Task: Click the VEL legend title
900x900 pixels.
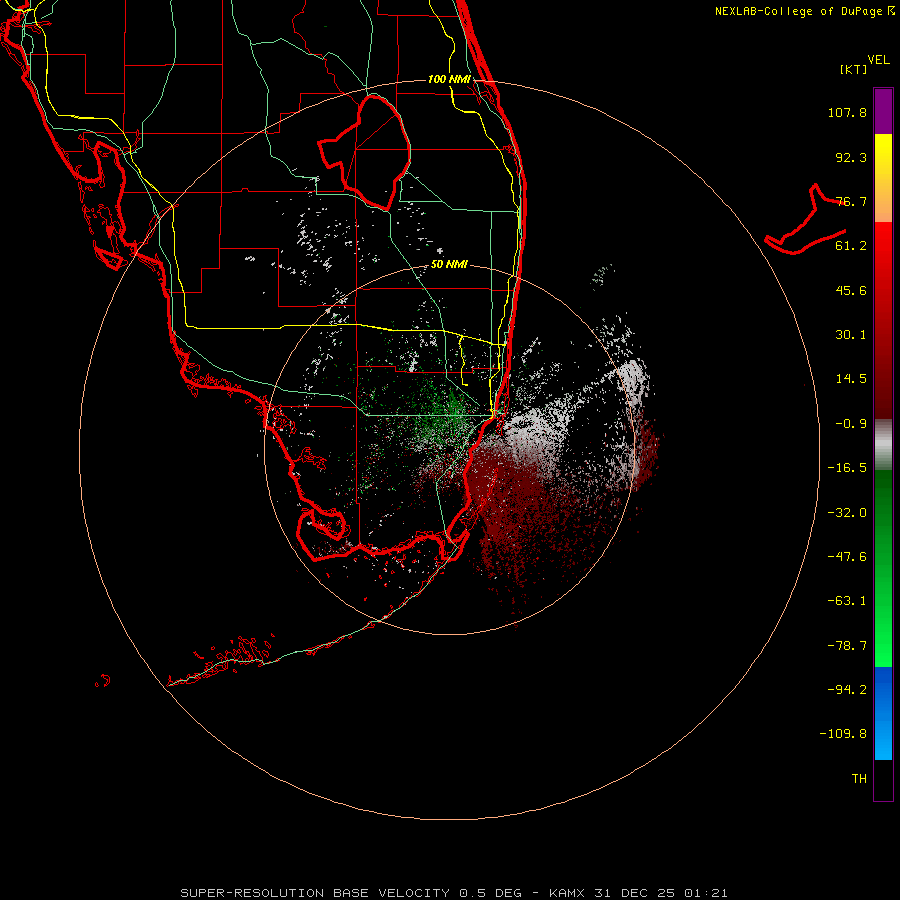Action: [x=878, y=60]
